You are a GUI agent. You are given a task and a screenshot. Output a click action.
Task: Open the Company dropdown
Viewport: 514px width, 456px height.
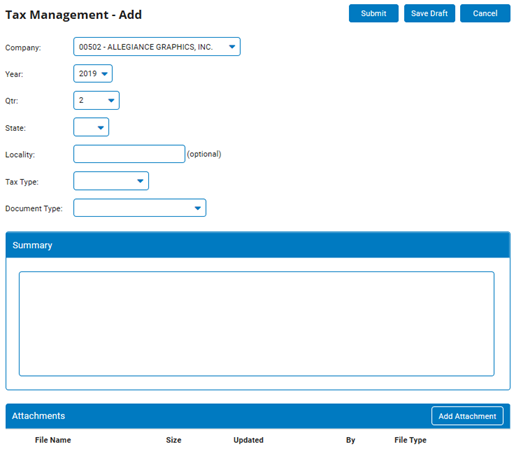pyautogui.click(x=157, y=47)
